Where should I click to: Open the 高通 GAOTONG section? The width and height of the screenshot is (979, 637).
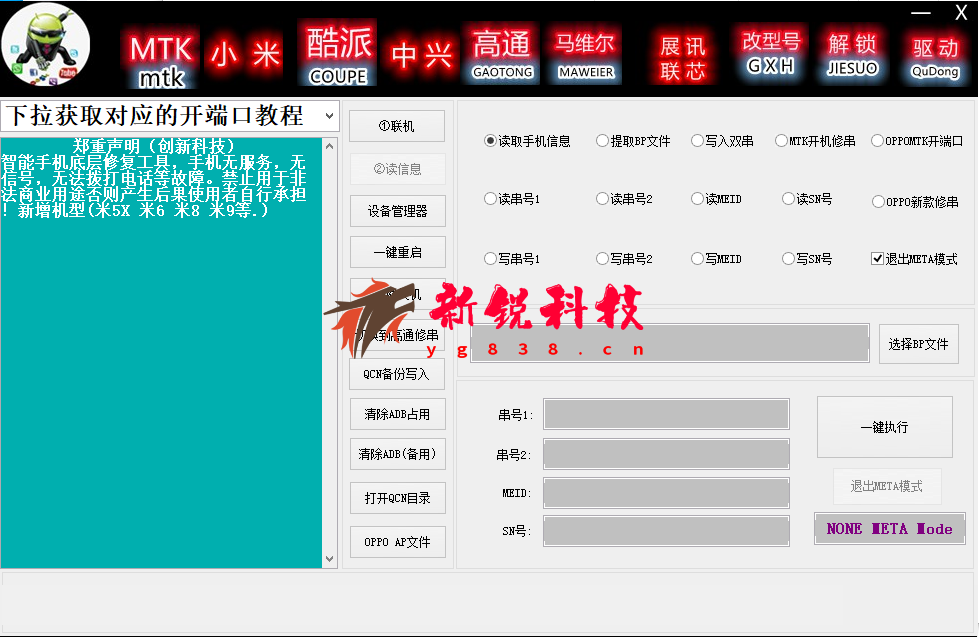(502, 54)
